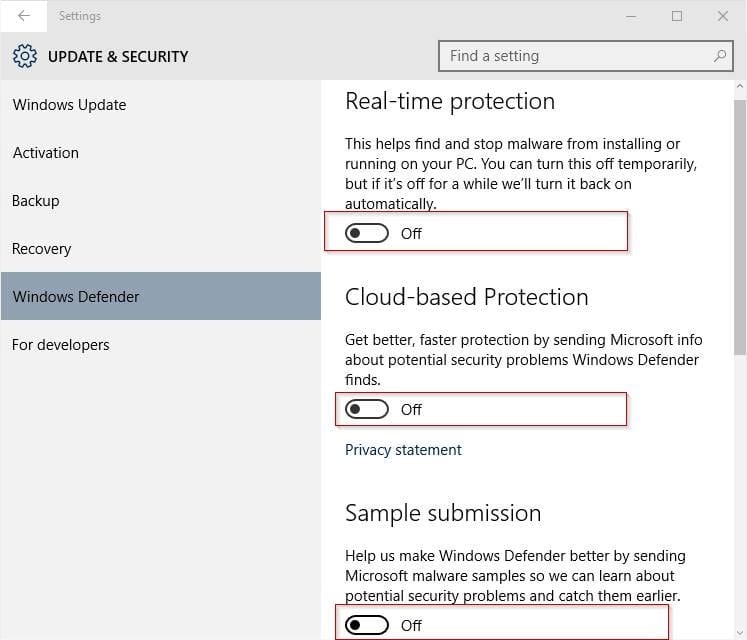Click the Real-time protection heading
The height and width of the screenshot is (640, 747).
[450, 101]
